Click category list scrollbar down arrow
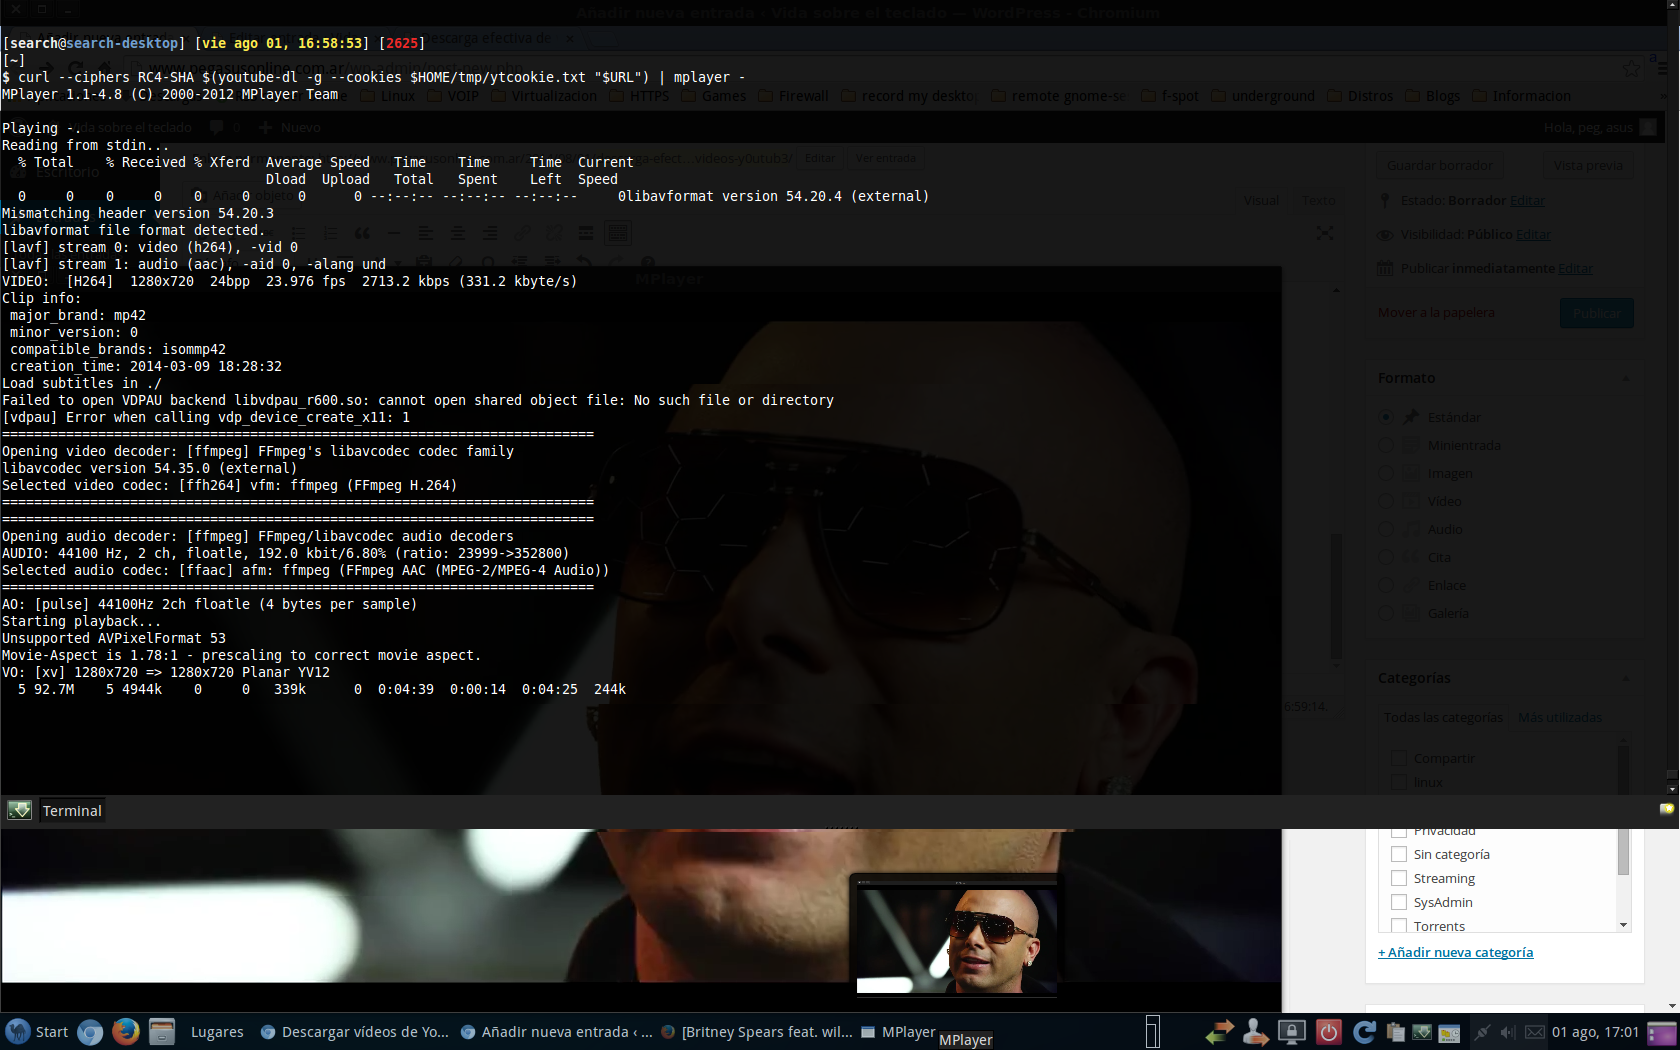This screenshot has width=1680, height=1050. [1623, 925]
